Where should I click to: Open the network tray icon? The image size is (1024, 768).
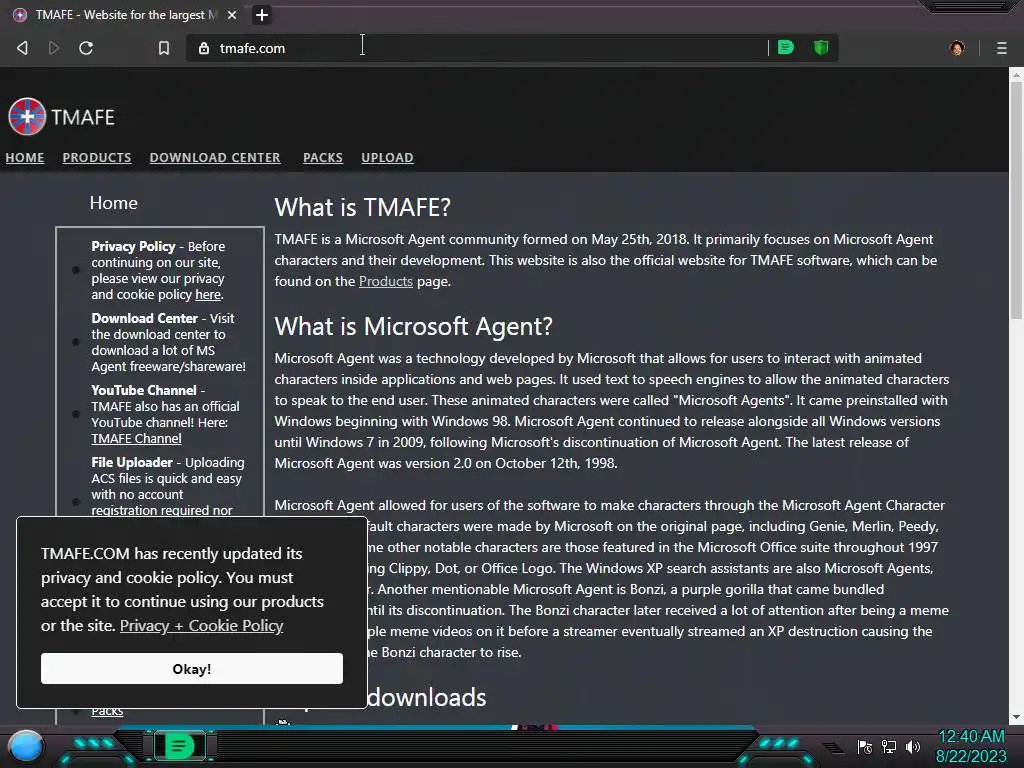(x=889, y=746)
